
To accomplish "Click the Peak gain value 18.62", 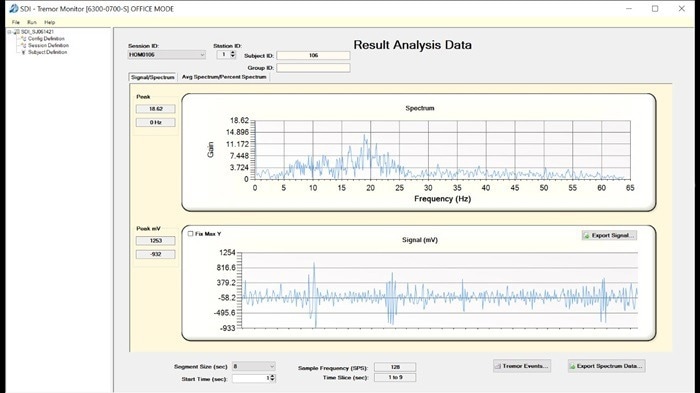I will 156,109.
